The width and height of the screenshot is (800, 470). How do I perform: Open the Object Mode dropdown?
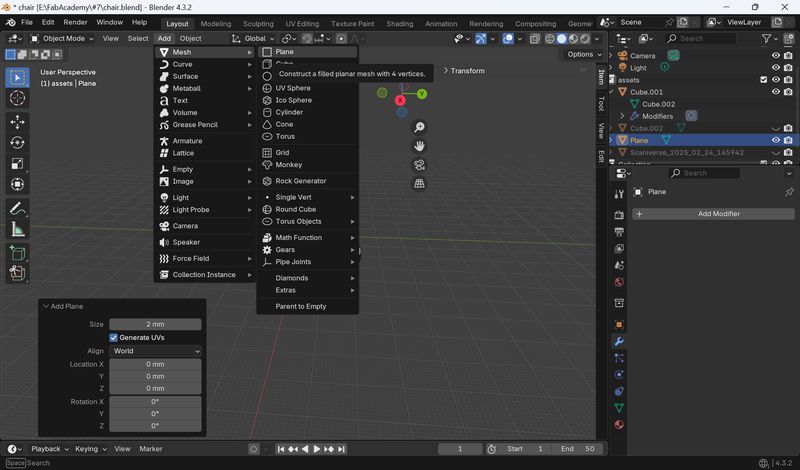[x=62, y=39]
